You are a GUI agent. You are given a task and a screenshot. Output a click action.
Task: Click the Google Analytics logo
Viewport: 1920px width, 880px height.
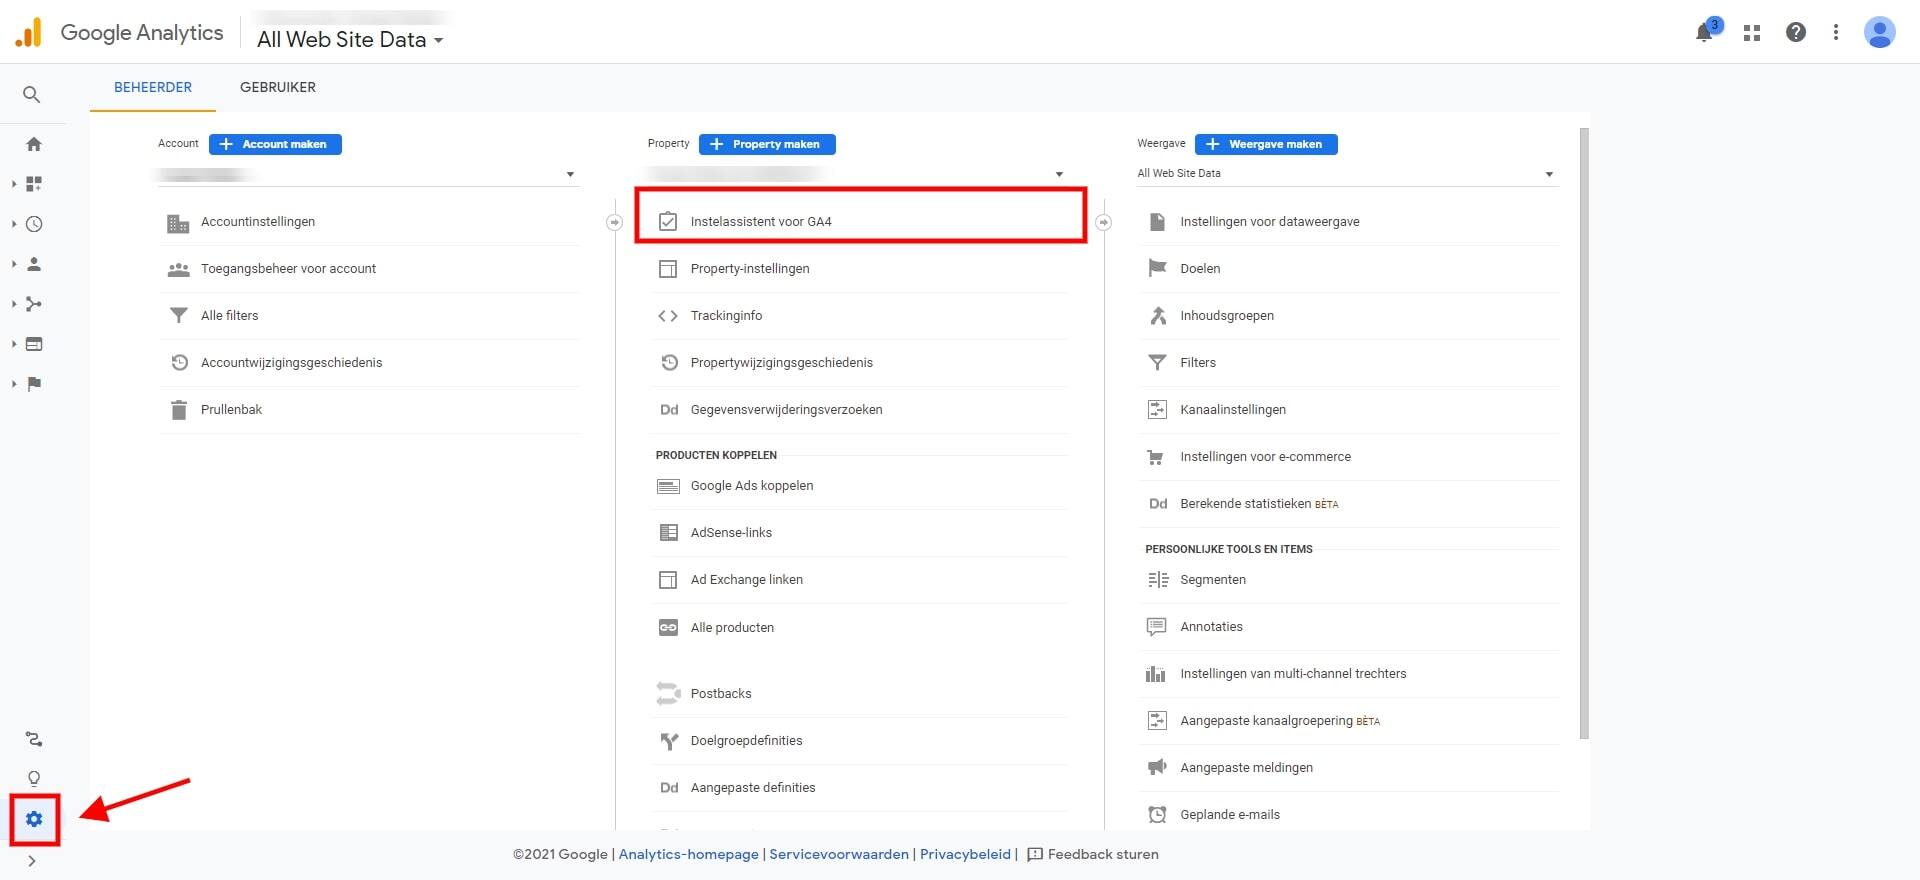pyautogui.click(x=119, y=32)
